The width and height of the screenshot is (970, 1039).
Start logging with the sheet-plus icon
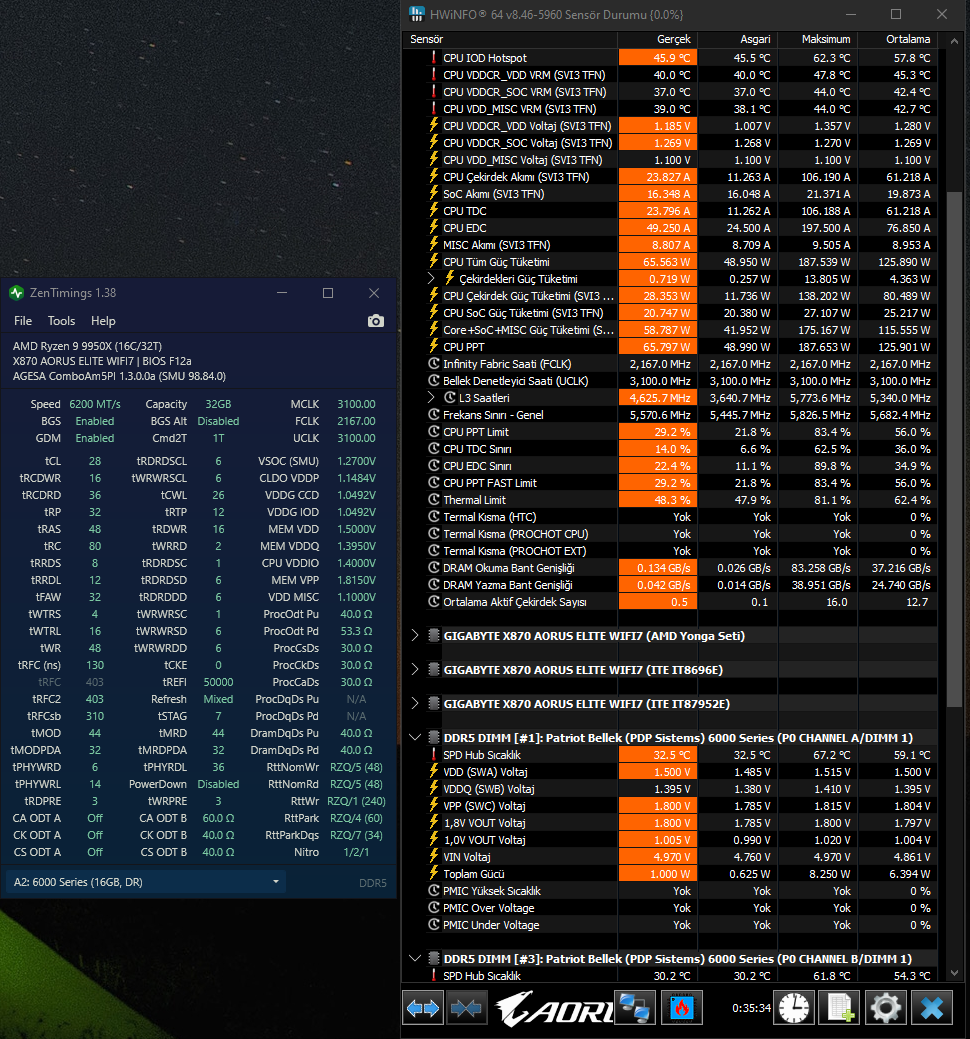[839, 1009]
